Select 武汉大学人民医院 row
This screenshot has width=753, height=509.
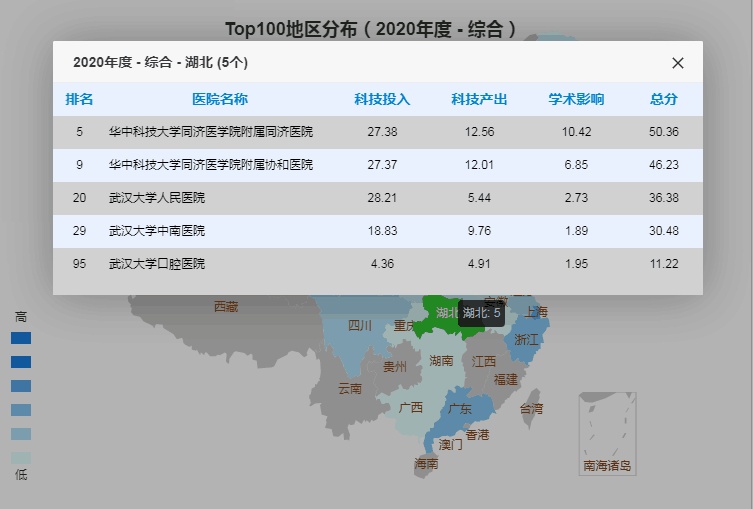pos(378,198)
